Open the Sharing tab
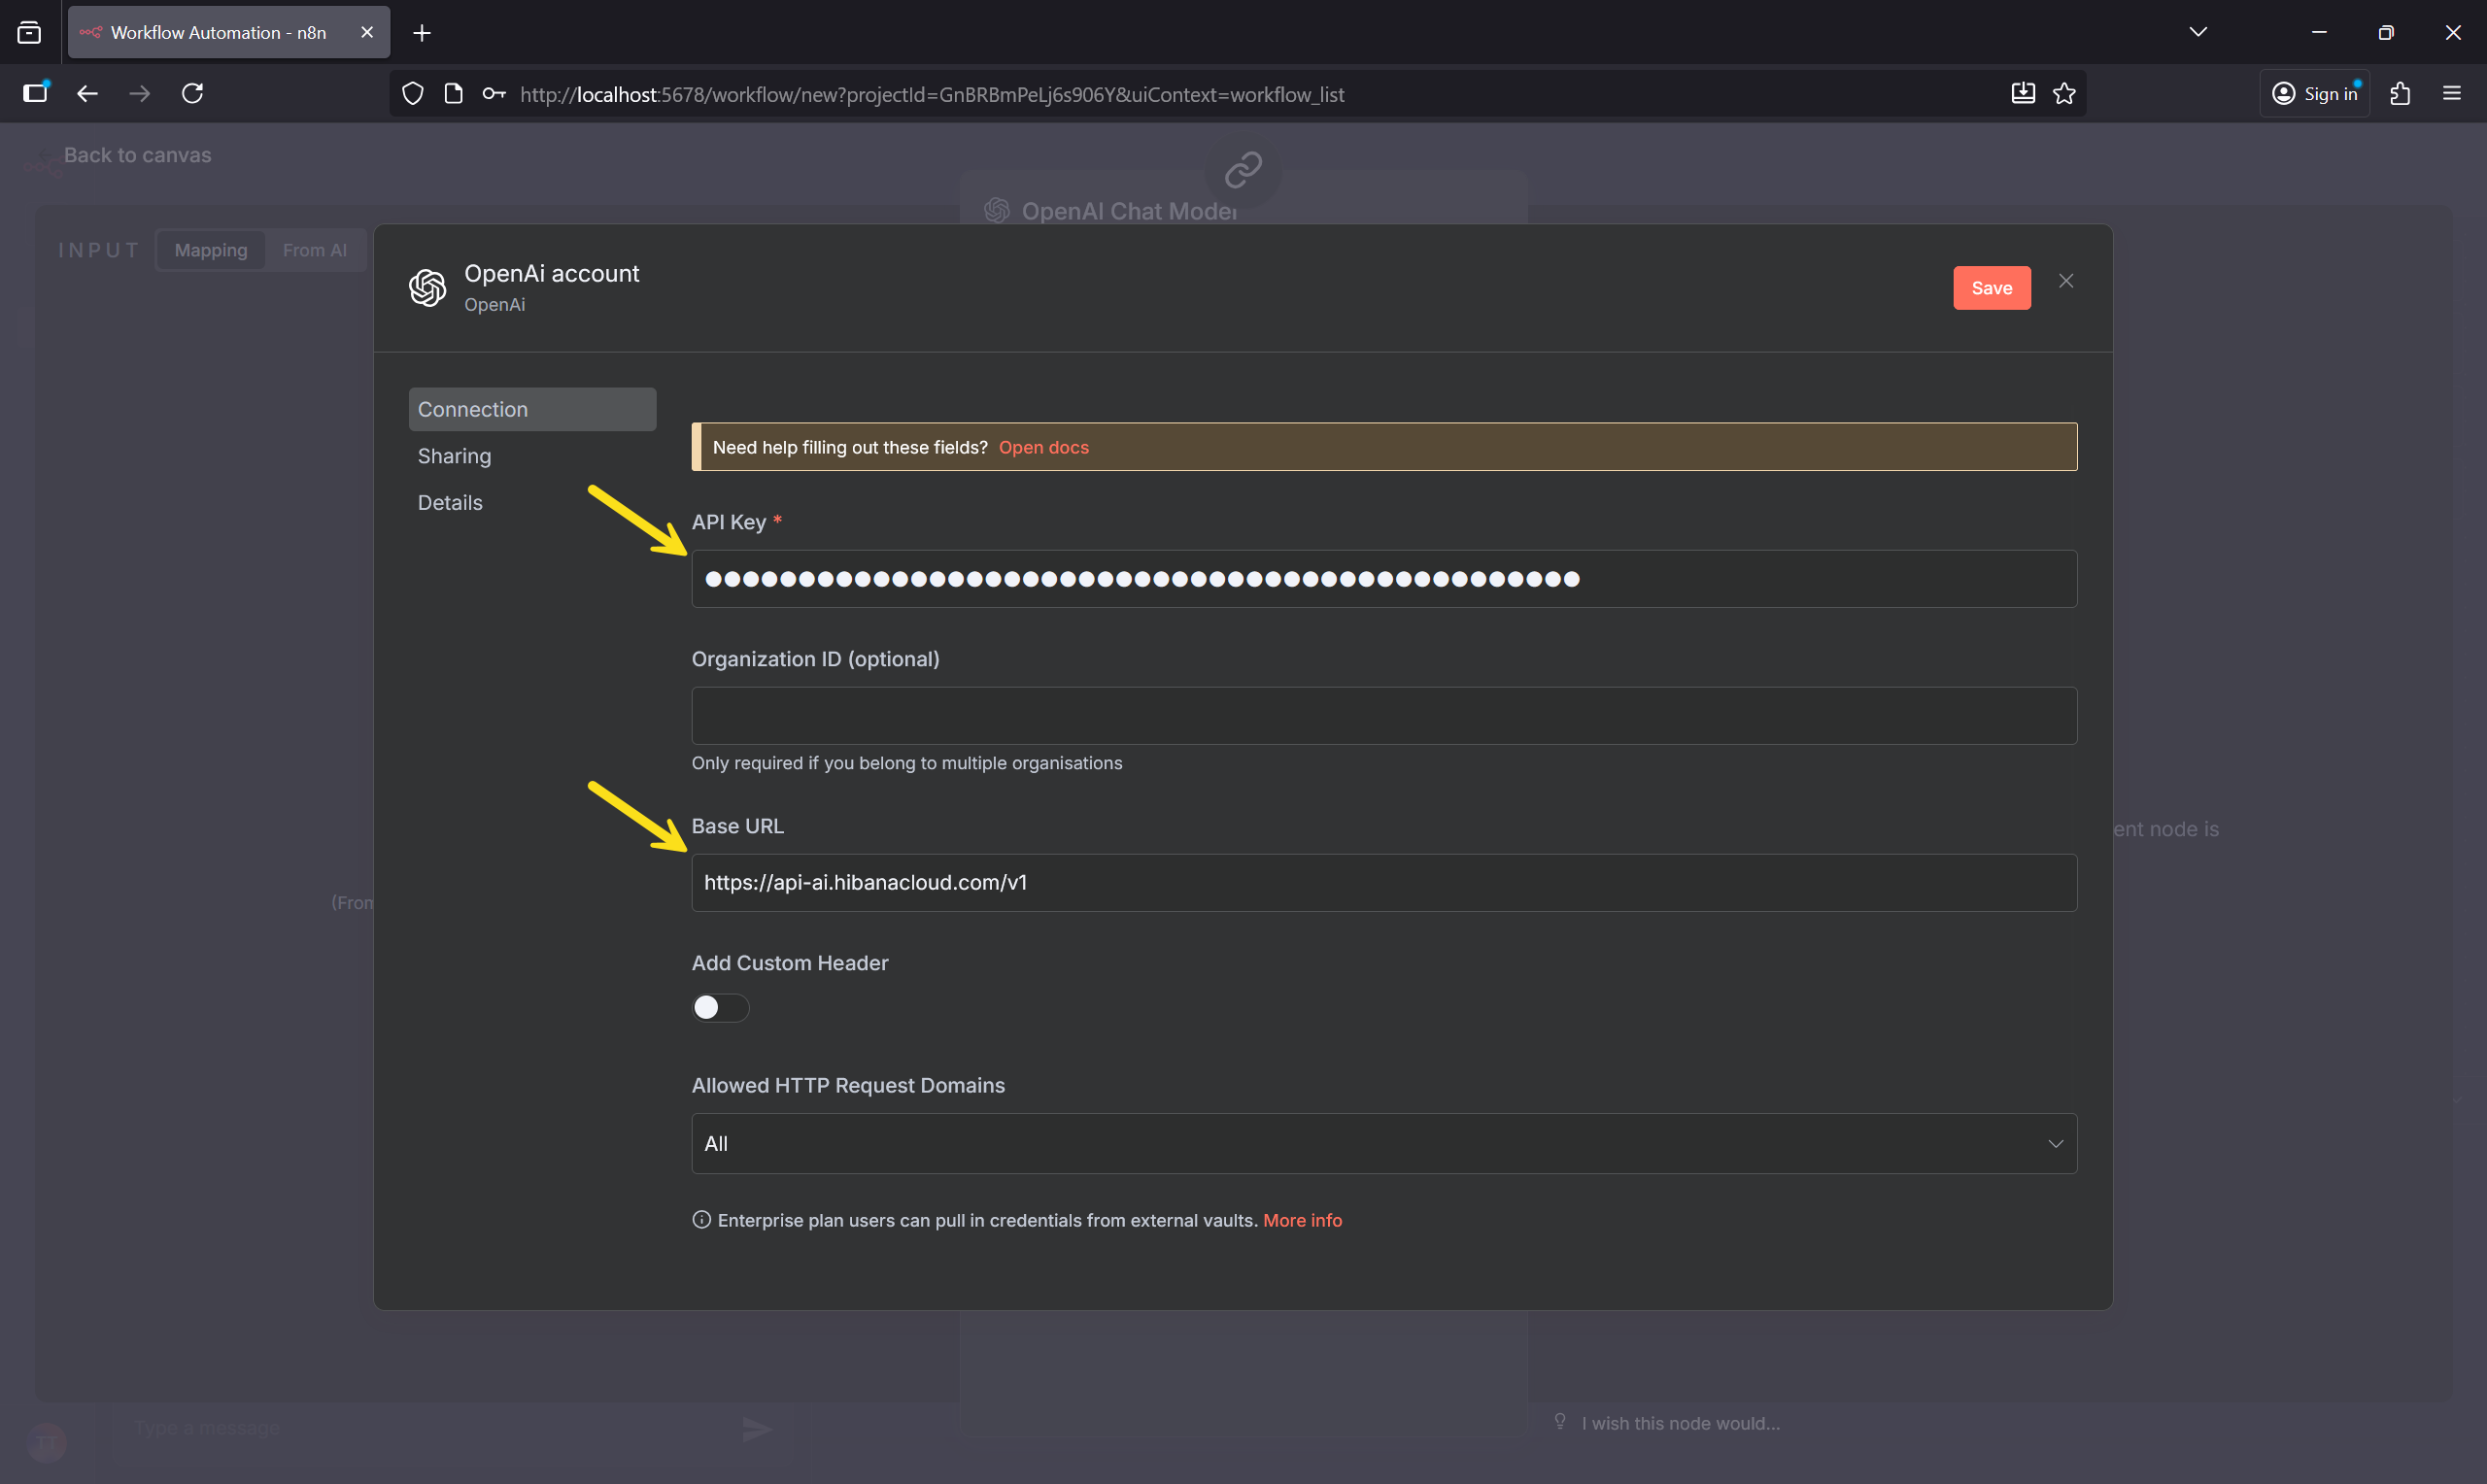Viewport: 2487px width, 1484px height. tap(454, 456)
